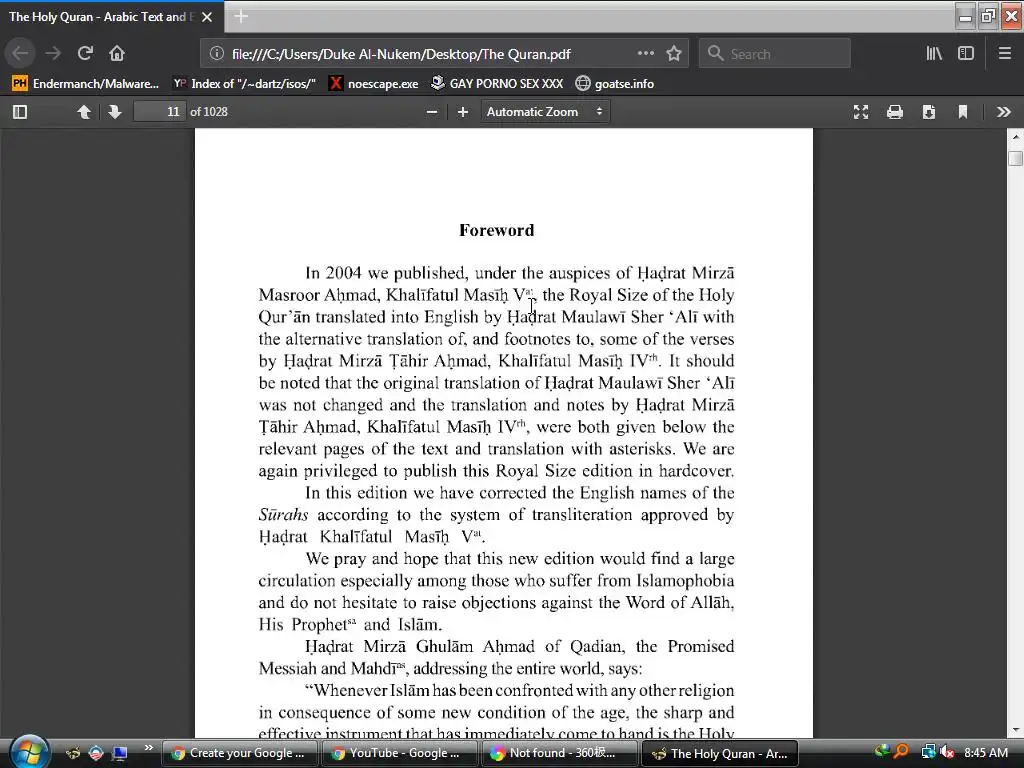Open page actions three-dot menu
1024x768 pixels.
pyautogui.click(x=645, y=53)
